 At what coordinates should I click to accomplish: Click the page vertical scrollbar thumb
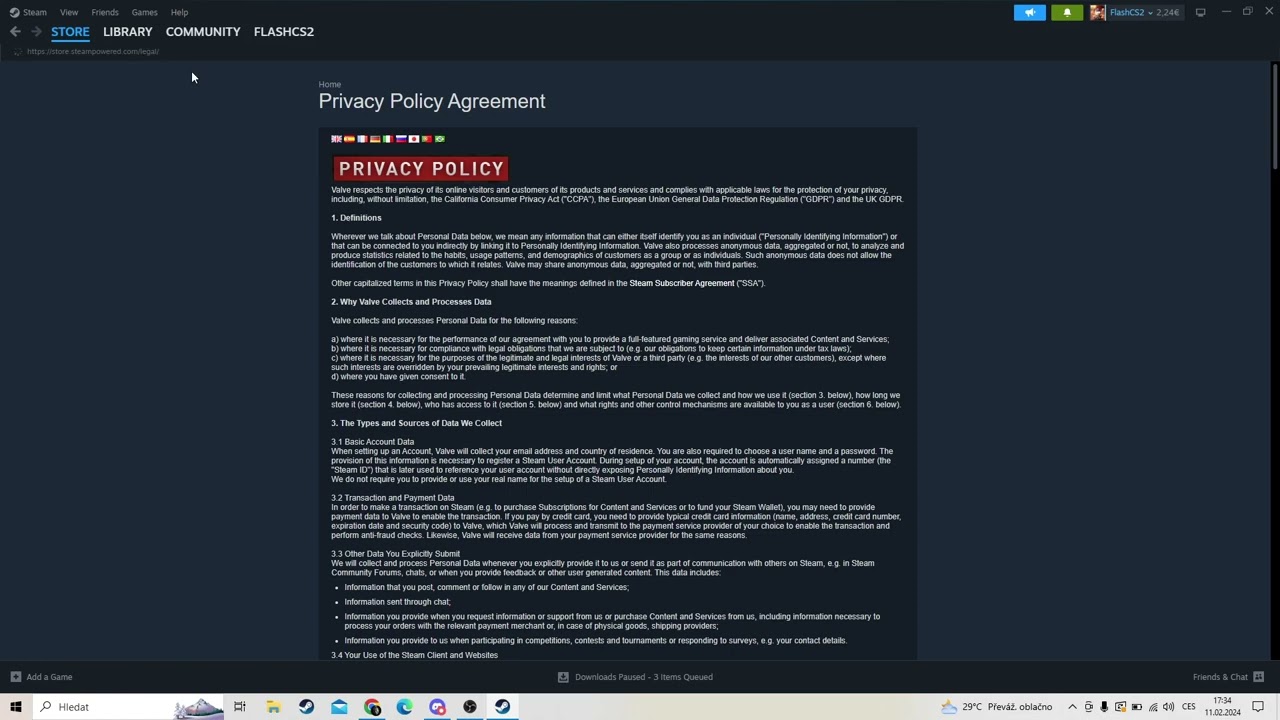(x=1274, y=115)
